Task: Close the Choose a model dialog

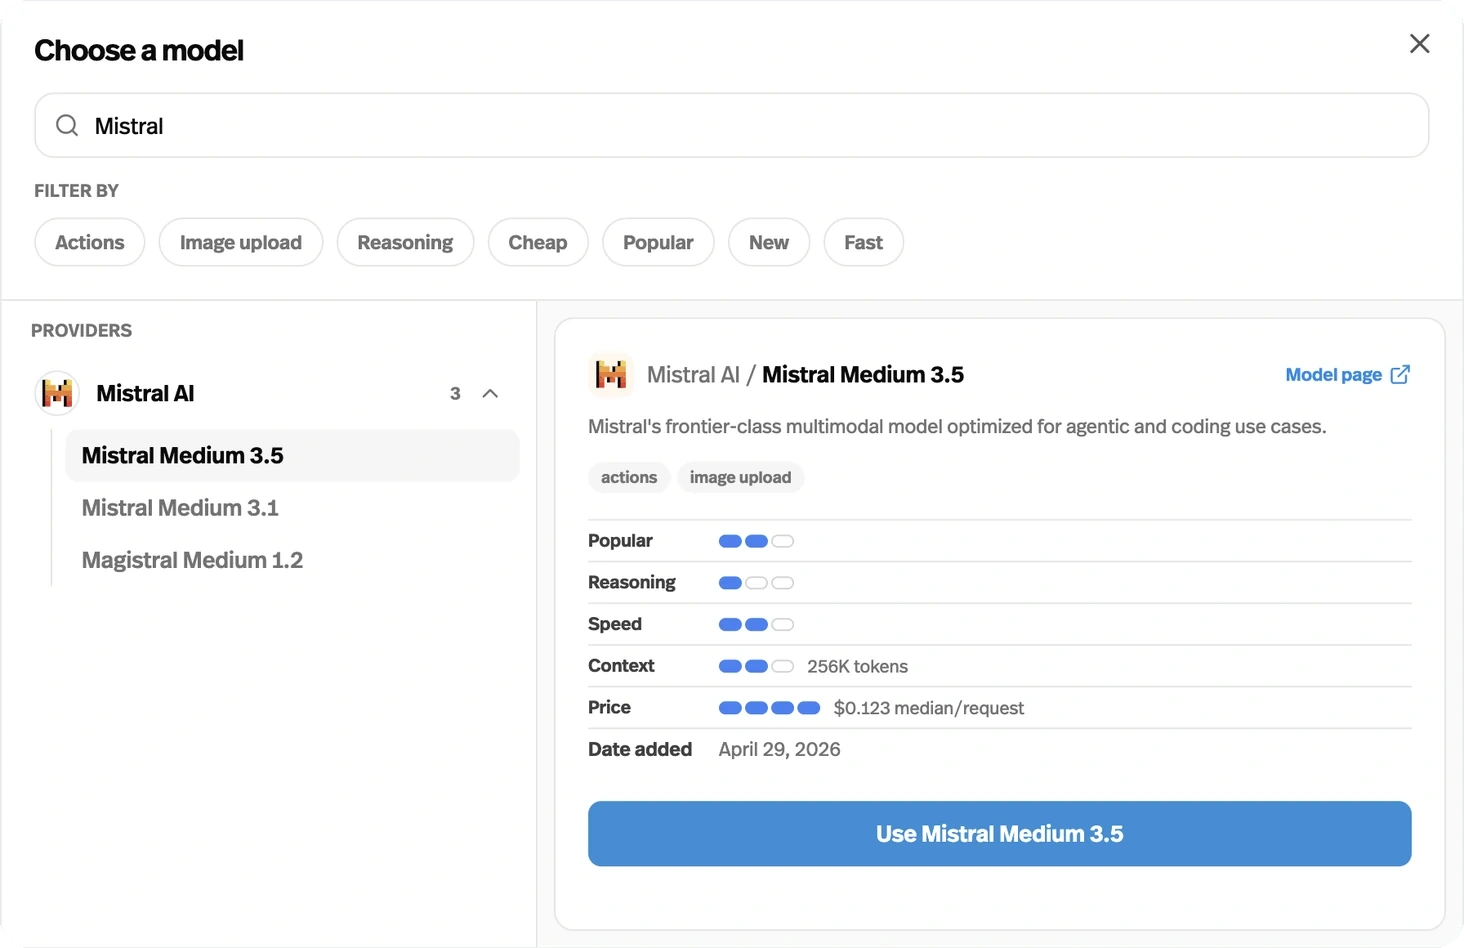Action: (x=1419, y=44)
